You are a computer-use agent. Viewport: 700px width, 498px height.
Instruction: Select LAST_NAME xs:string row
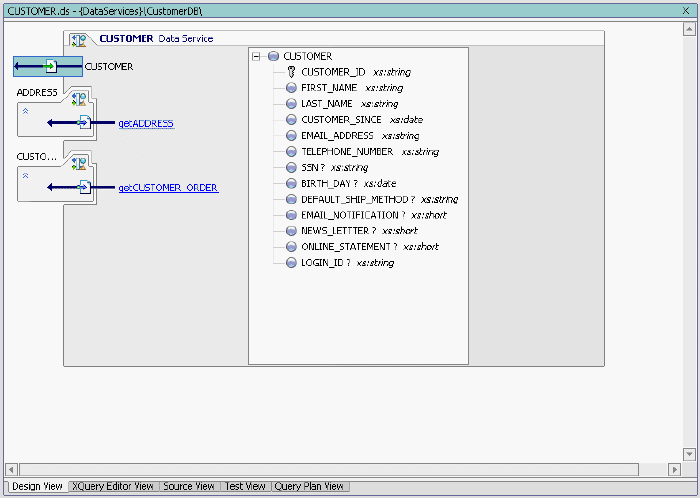point(350,104)
